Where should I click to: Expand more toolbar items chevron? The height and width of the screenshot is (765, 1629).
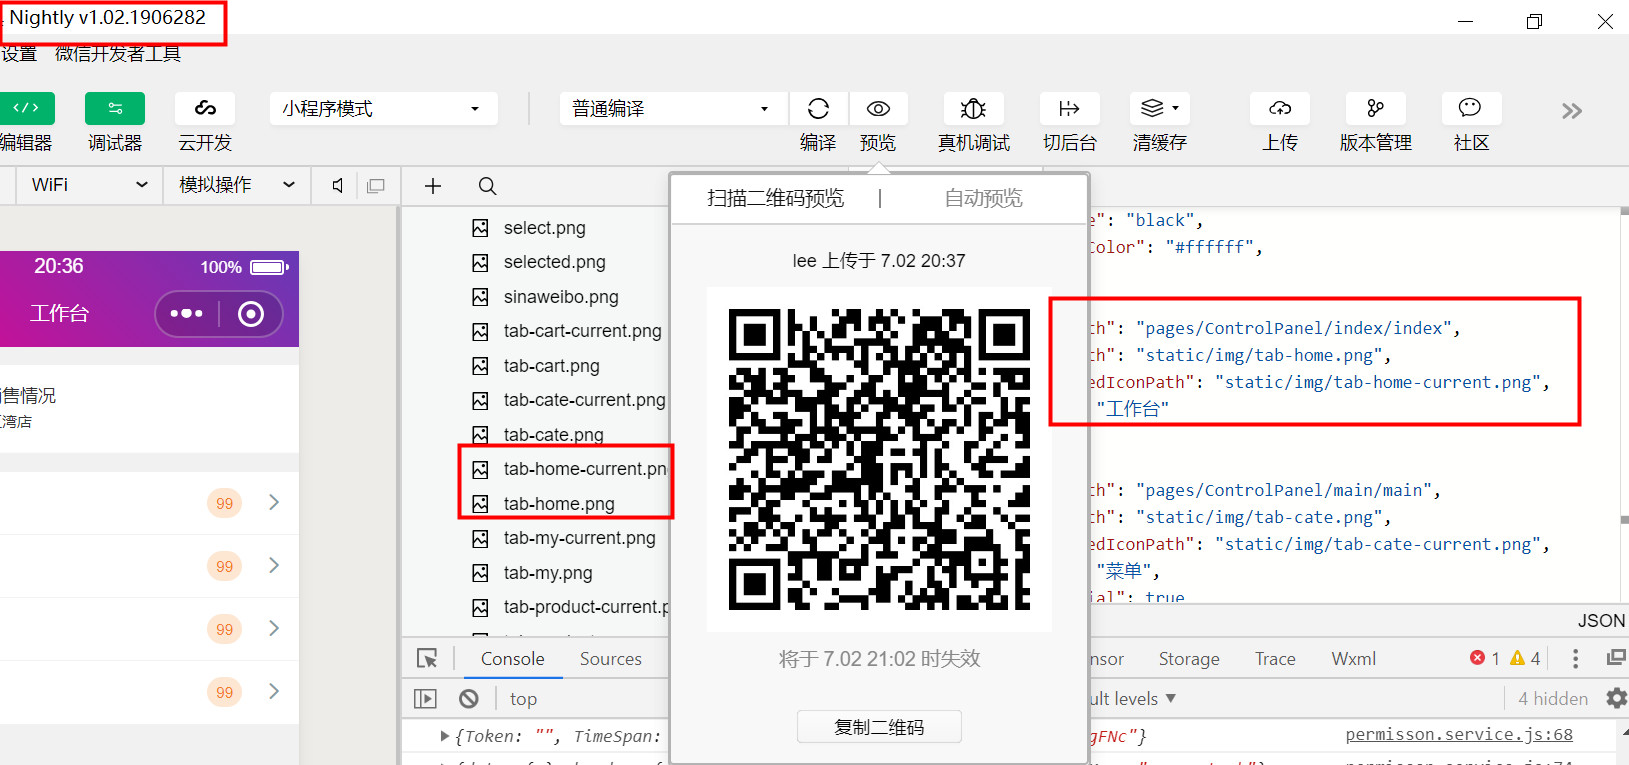pos(1572,111)
